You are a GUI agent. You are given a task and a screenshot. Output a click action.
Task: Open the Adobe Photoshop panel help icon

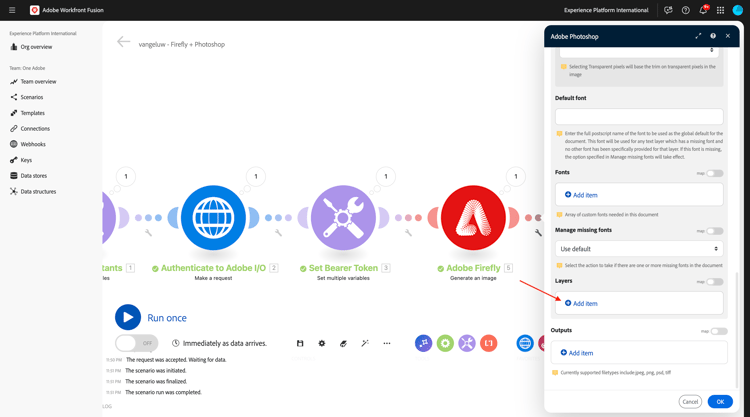click(x=713, y=36)
